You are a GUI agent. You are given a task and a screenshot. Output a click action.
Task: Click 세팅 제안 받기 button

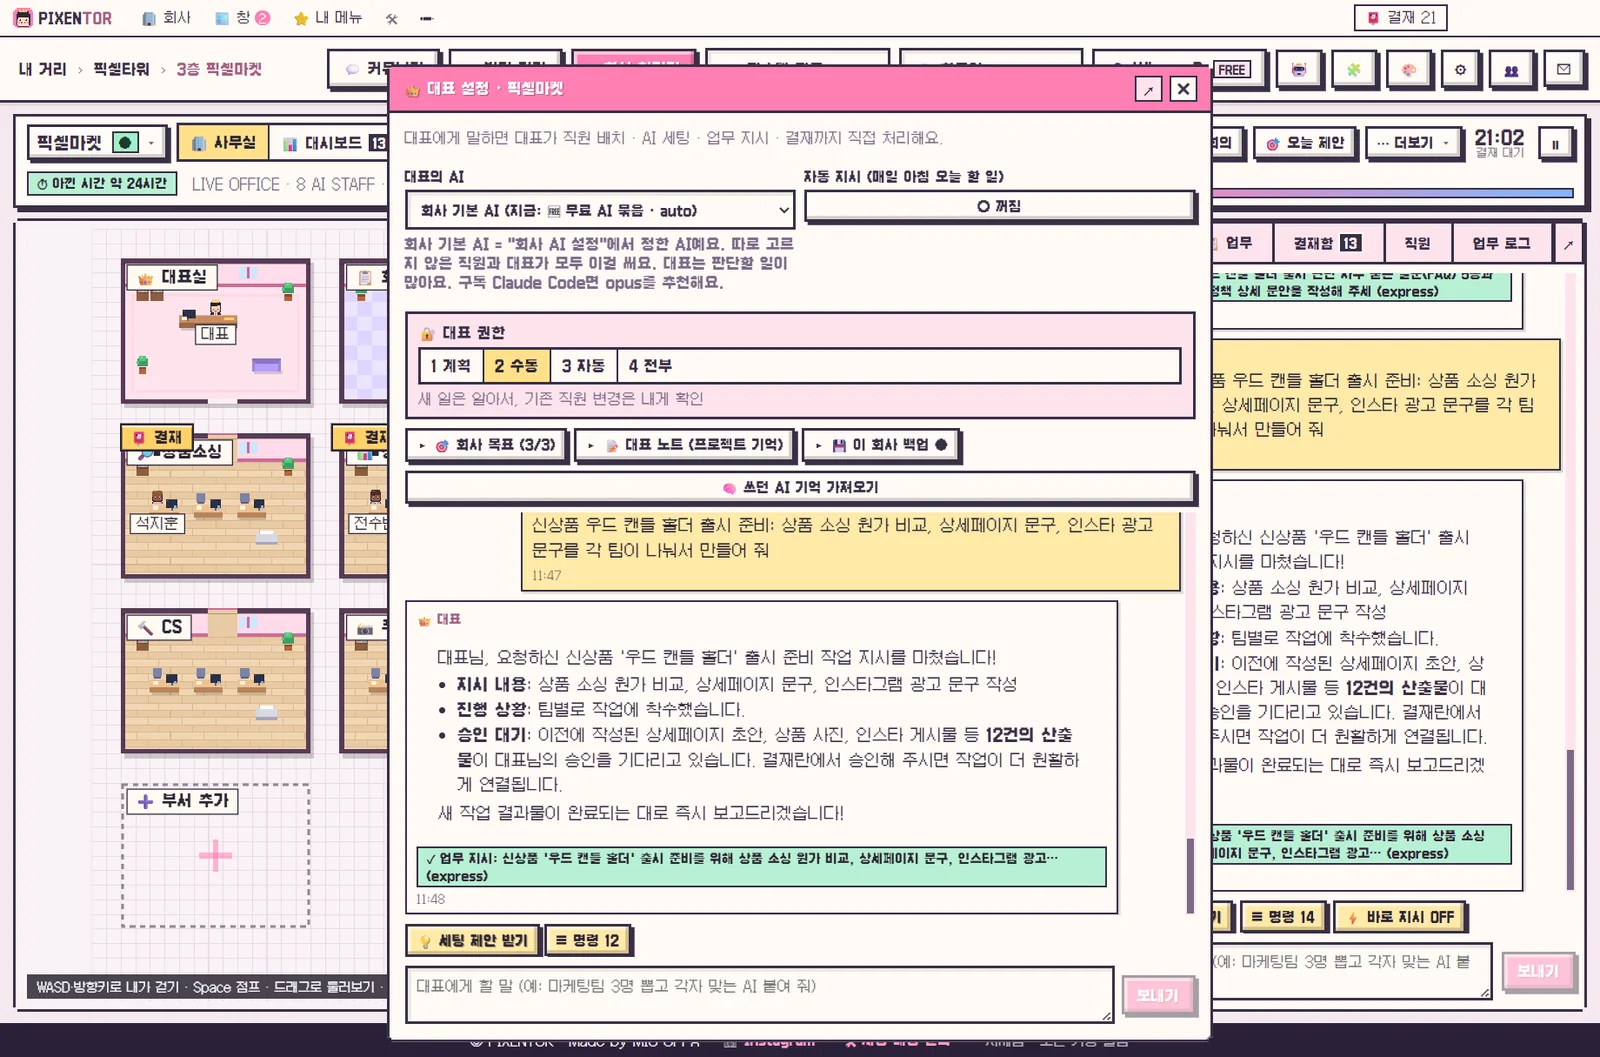click(x=473, y=941)
